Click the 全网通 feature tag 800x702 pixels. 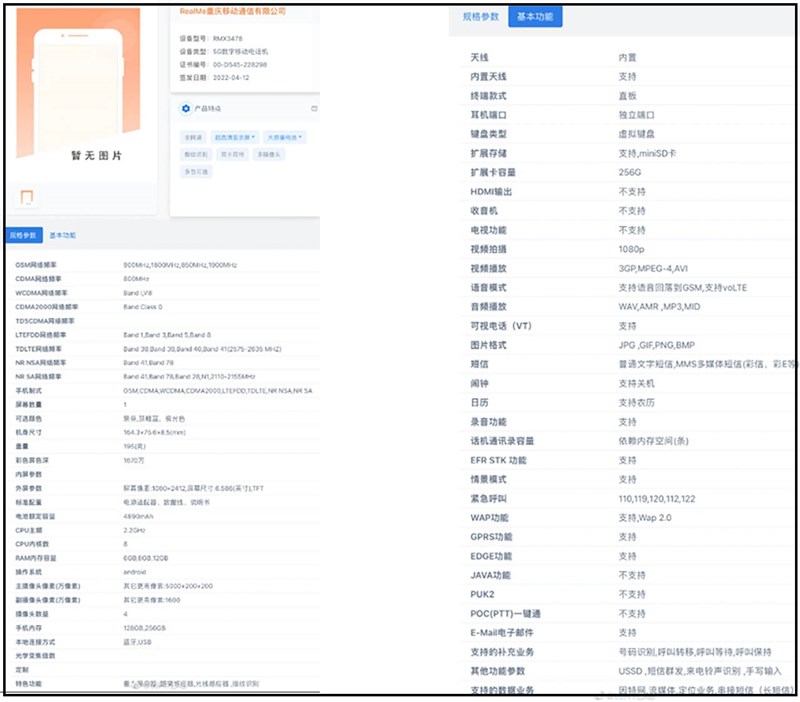[x=193, y=137]
